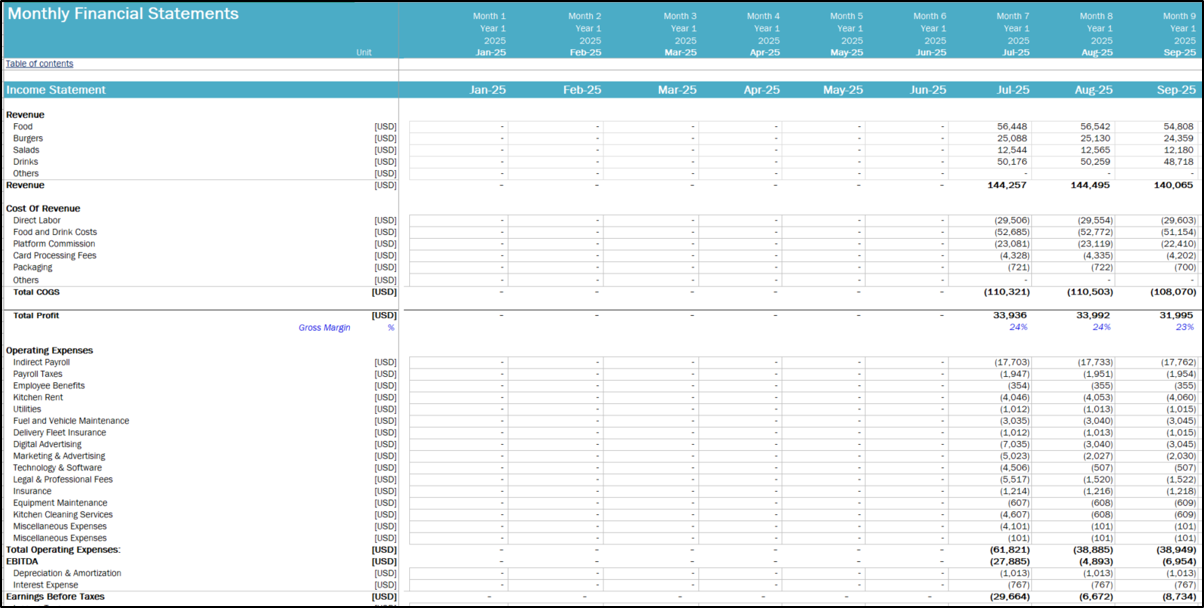Image resolution: width=1204 pixels, height=608 pixels.
Task: Open the Table of contents link
Action: (x=39, y=64)
